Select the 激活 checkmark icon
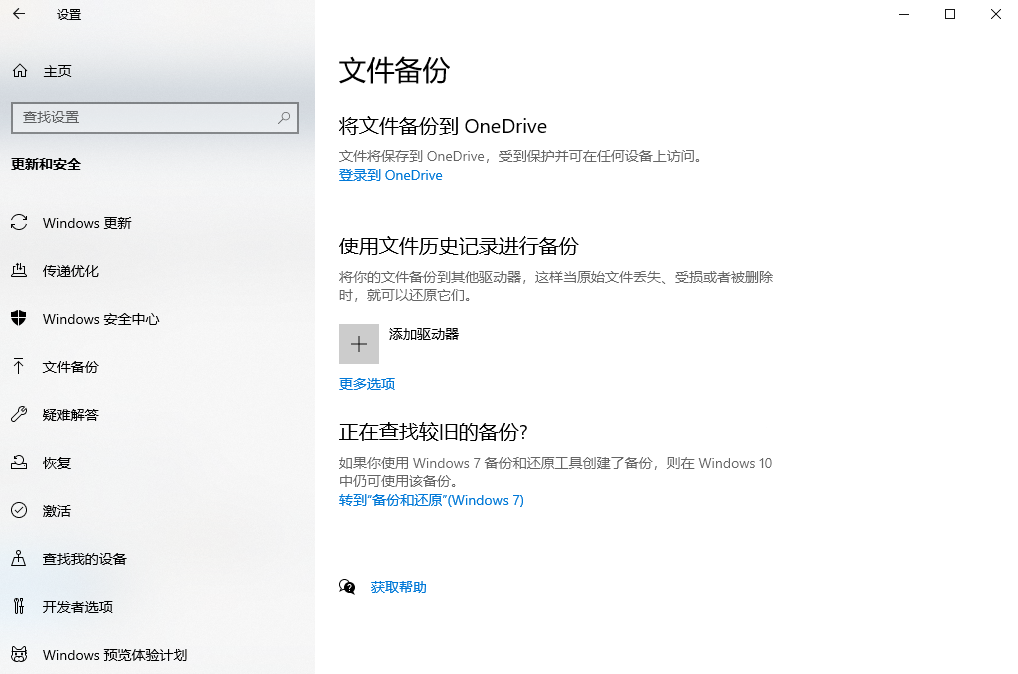The height and width of the screenshot is (674, 1018). point(18,511)
